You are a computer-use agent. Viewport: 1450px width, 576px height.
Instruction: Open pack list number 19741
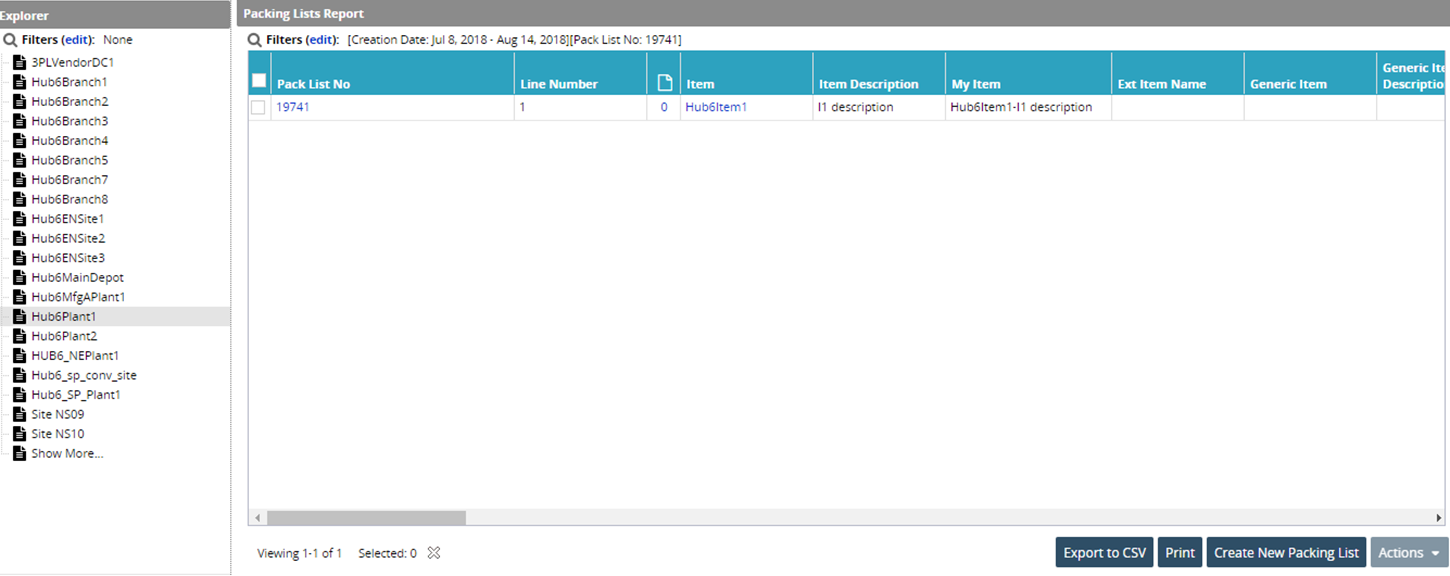click(293, 107)
